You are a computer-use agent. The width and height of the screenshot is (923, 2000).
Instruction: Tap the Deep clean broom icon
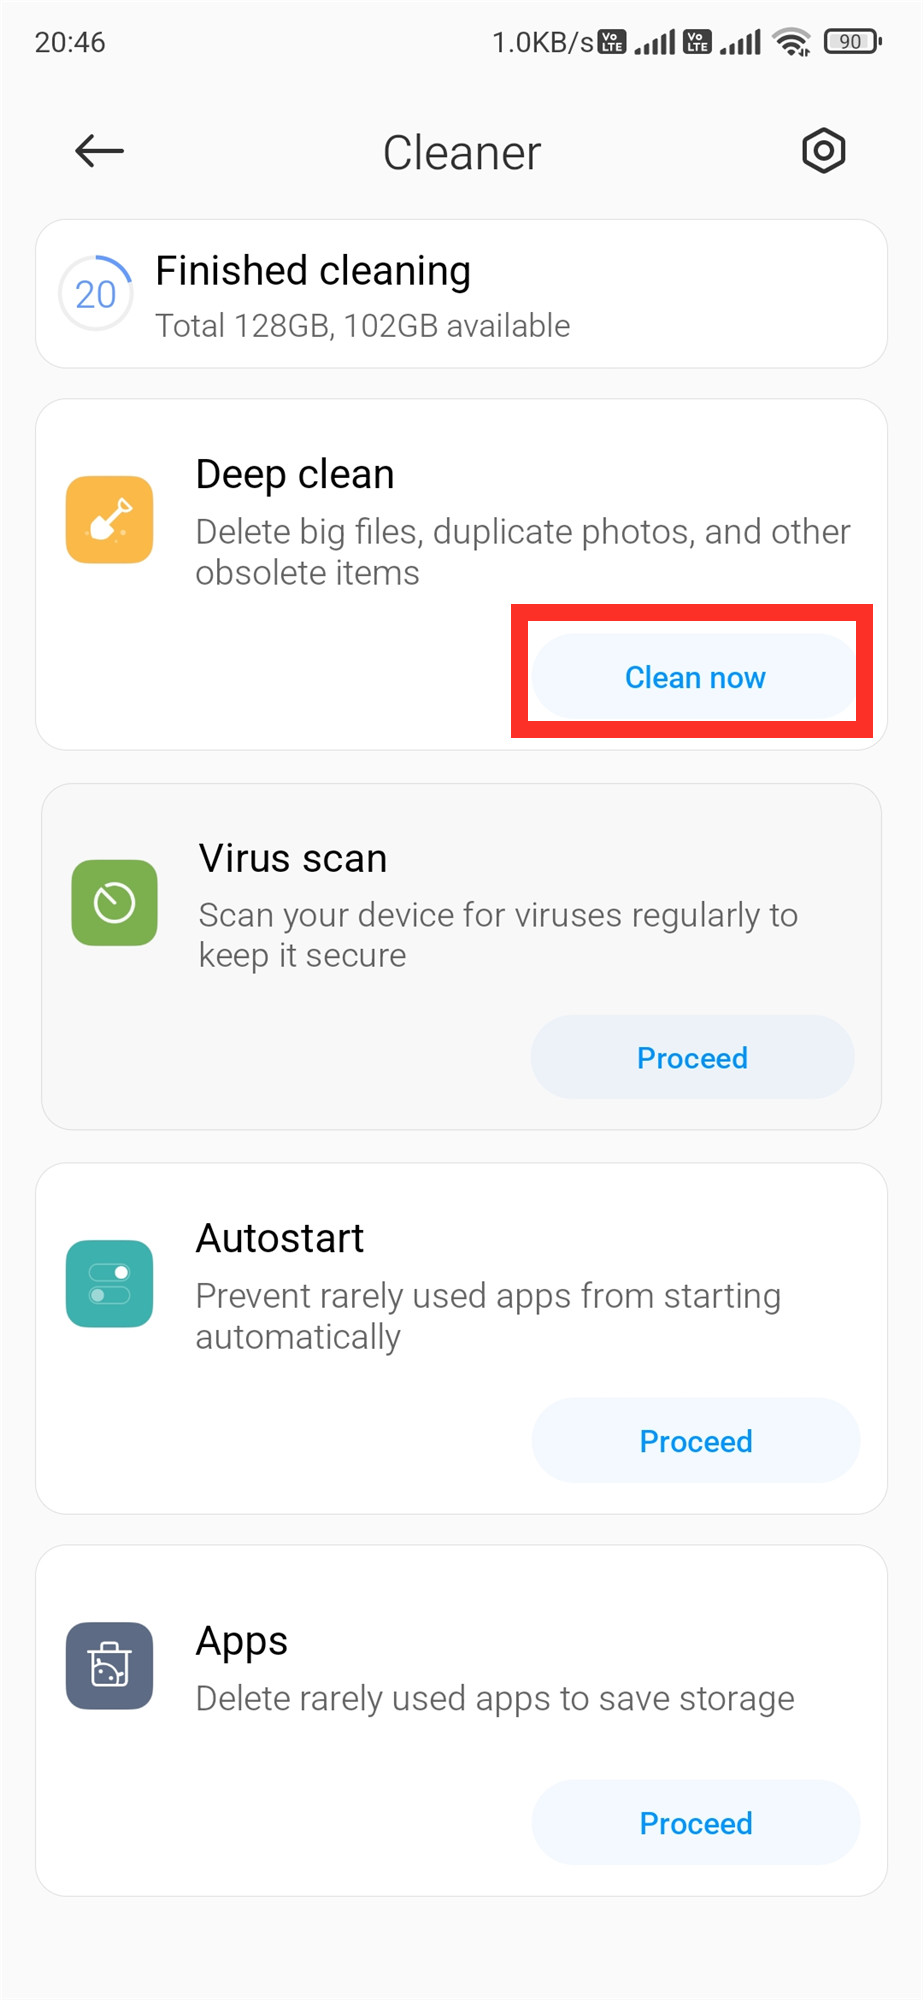tap(109, 520)
